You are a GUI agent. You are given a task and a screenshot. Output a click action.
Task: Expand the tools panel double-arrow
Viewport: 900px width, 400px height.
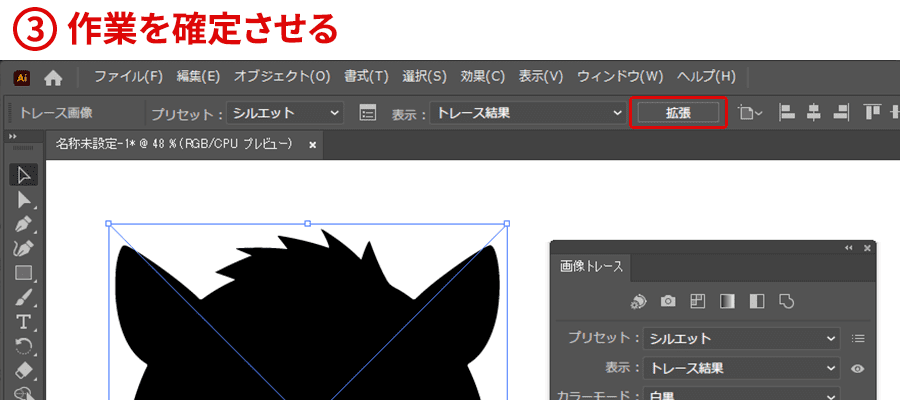(x=13, y=137)
